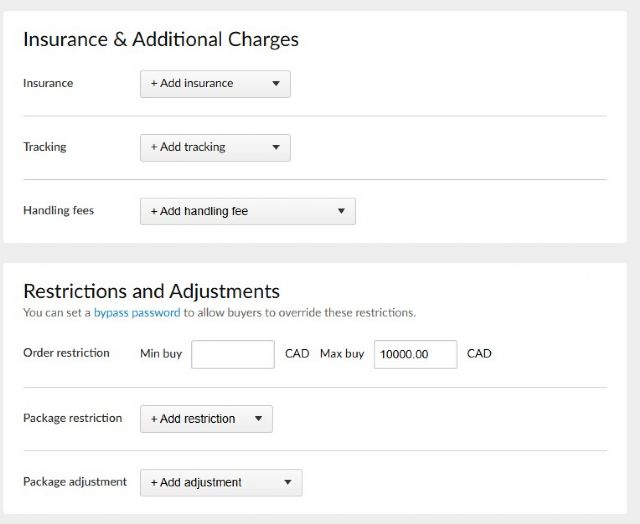
Task: Open the Add tracking dropdown
Action: (x=214, y=148)
